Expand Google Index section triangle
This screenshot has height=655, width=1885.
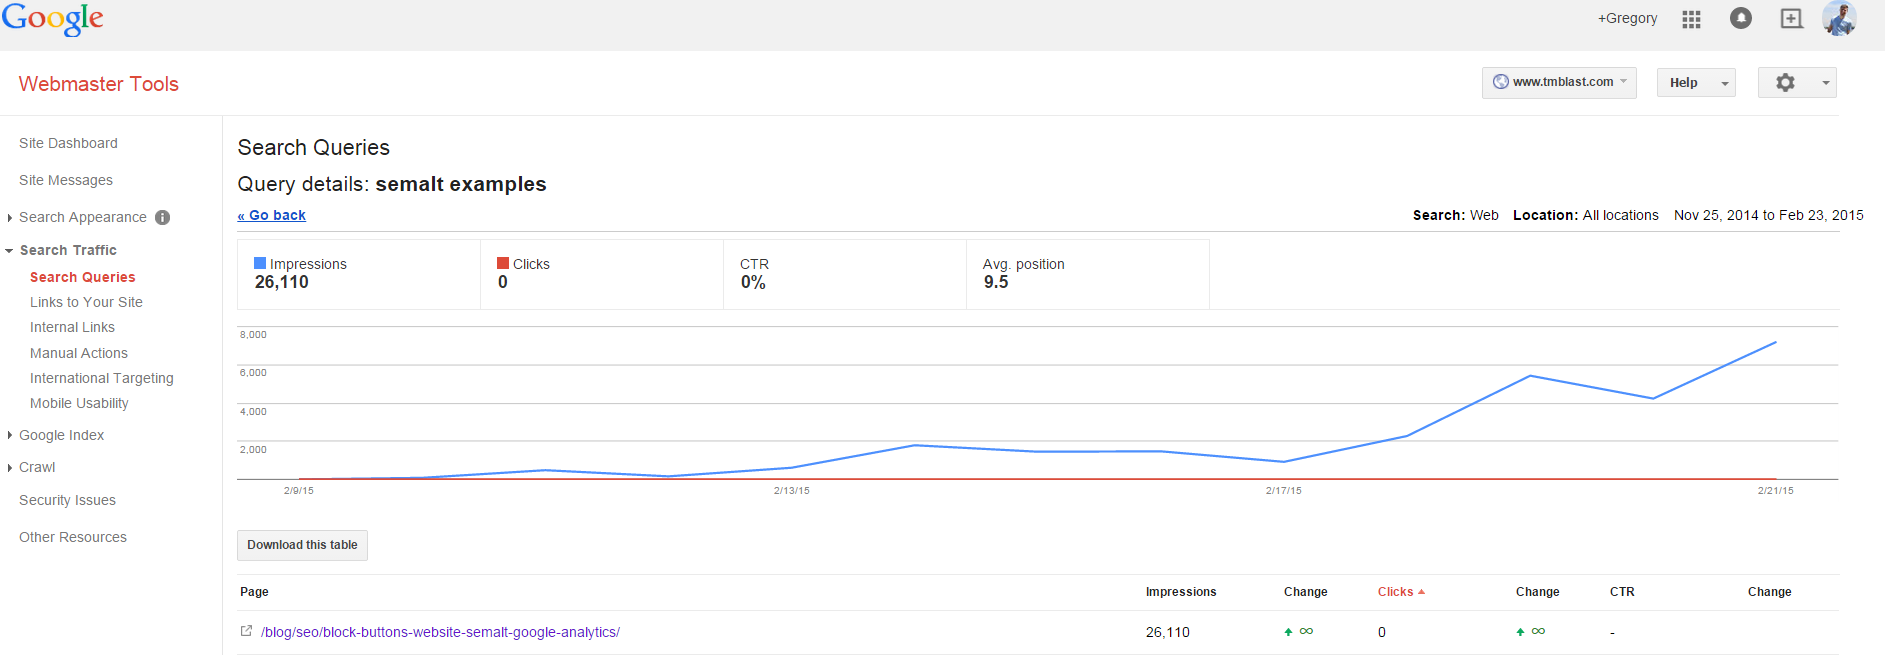click(10, 435)
